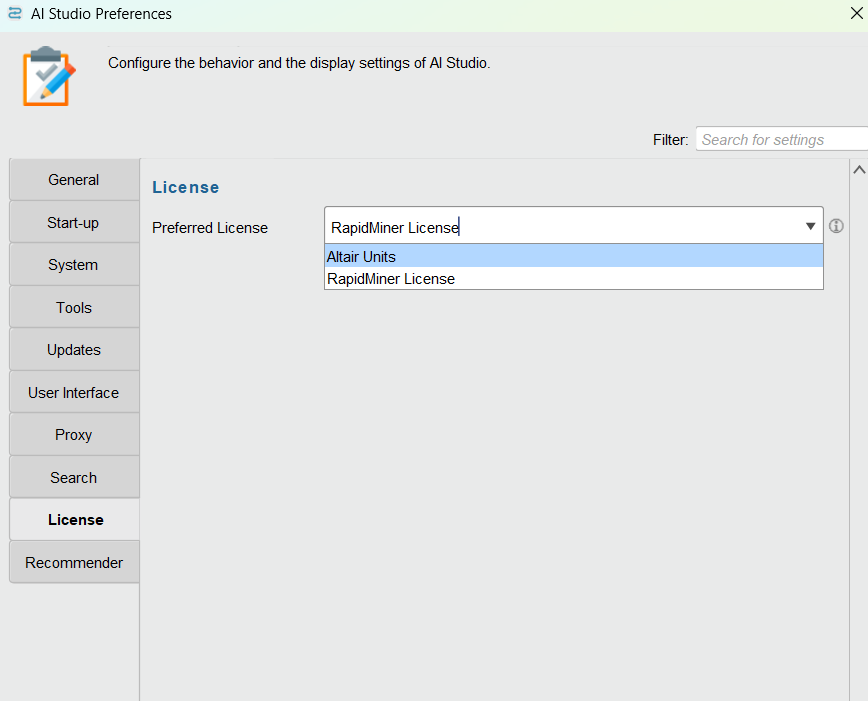Open the General preferences tab
The image size is (868, 701).
pyautogui.click(x=74, y=179)
